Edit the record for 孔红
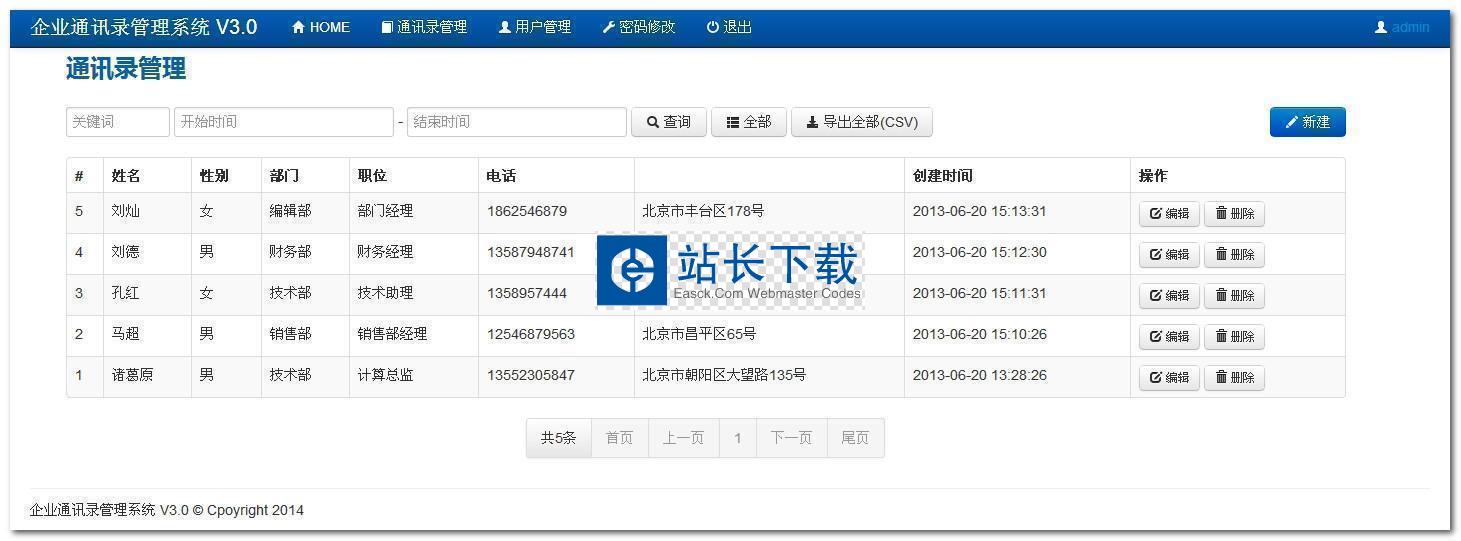1461x541 pixels. (1169, 295)
